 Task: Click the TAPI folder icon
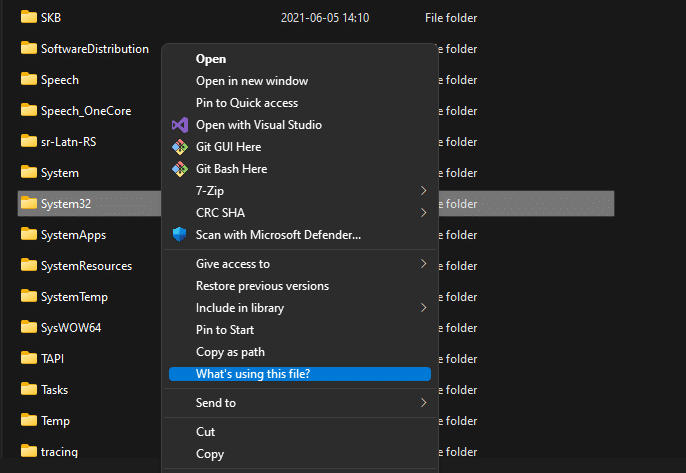point(28,359)
